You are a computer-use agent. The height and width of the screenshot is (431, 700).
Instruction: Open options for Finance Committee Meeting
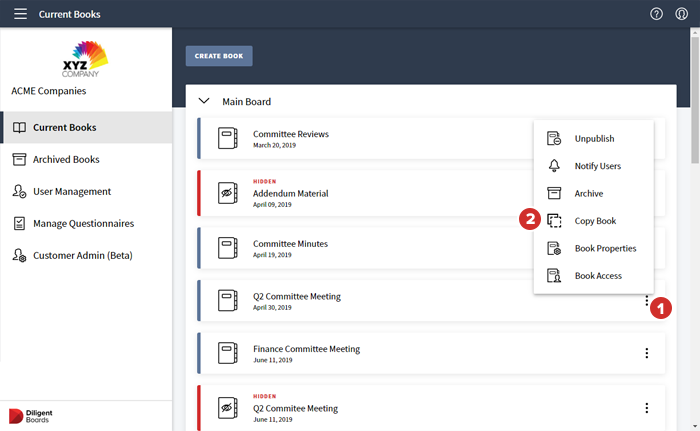point(647,353)
